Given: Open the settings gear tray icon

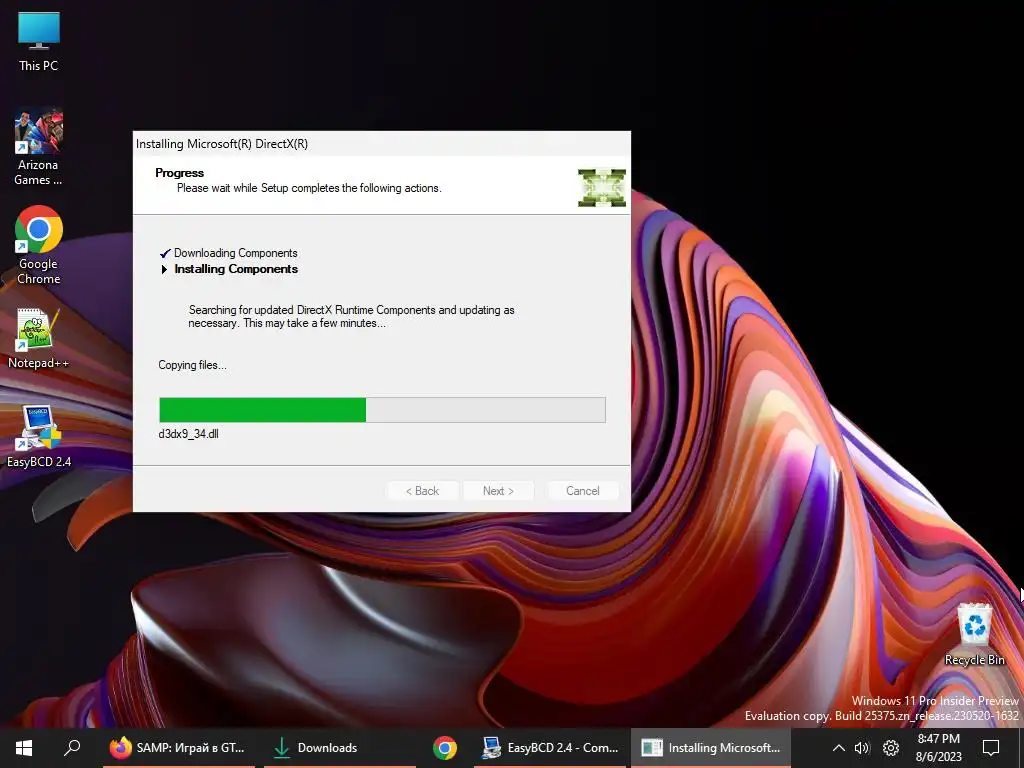Looking at the screenshot, I should tap(891, 748).
